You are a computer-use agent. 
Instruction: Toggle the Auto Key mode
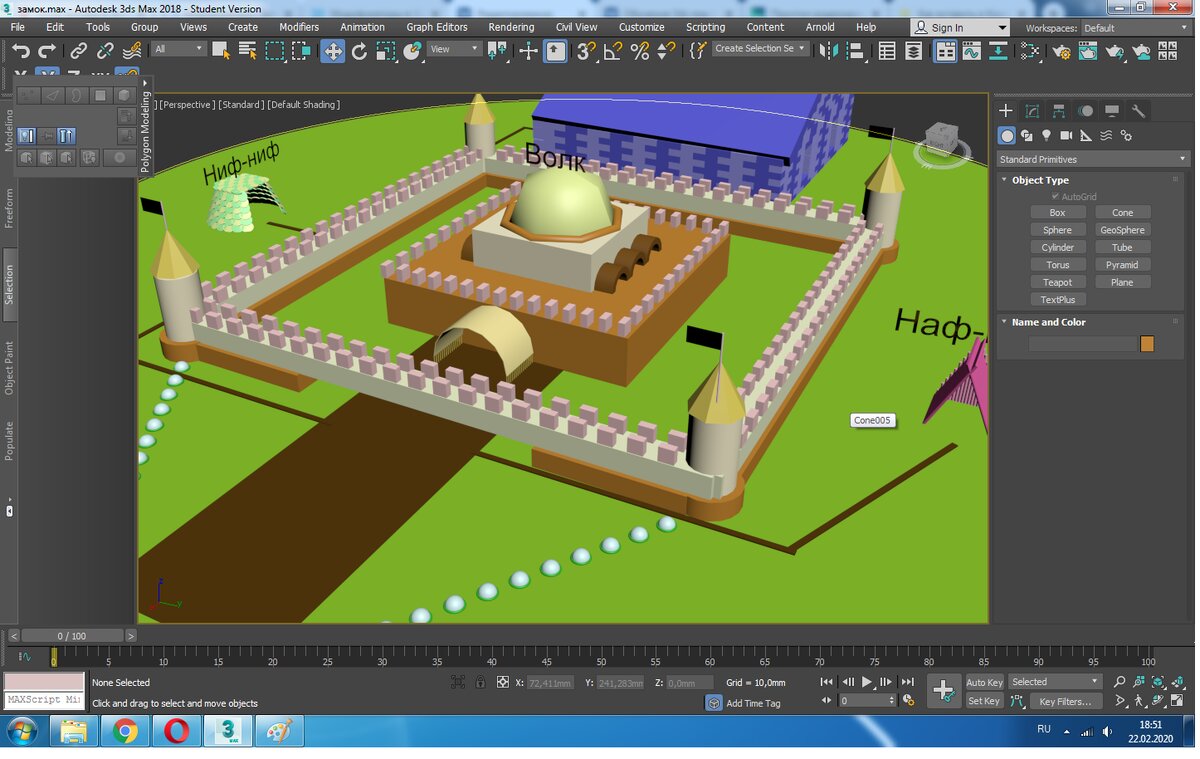coord(984,682)
